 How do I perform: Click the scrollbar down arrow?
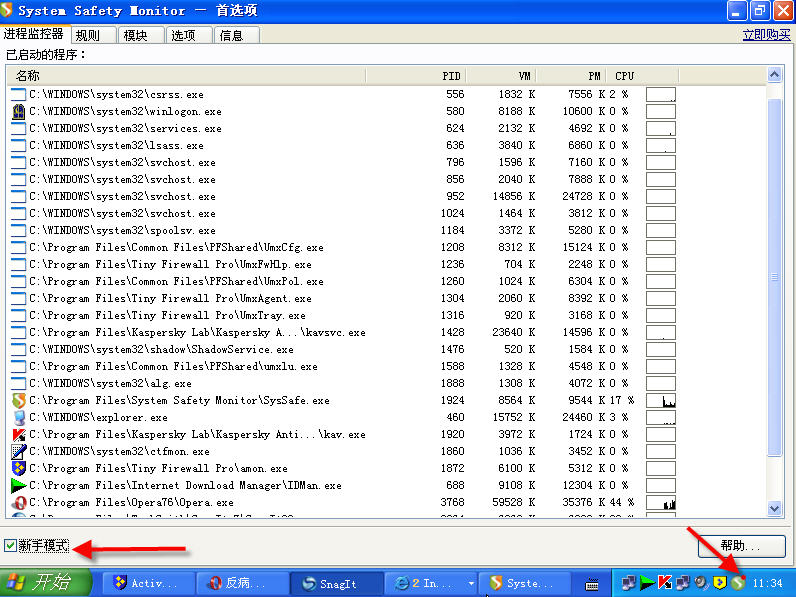[774, 508]
